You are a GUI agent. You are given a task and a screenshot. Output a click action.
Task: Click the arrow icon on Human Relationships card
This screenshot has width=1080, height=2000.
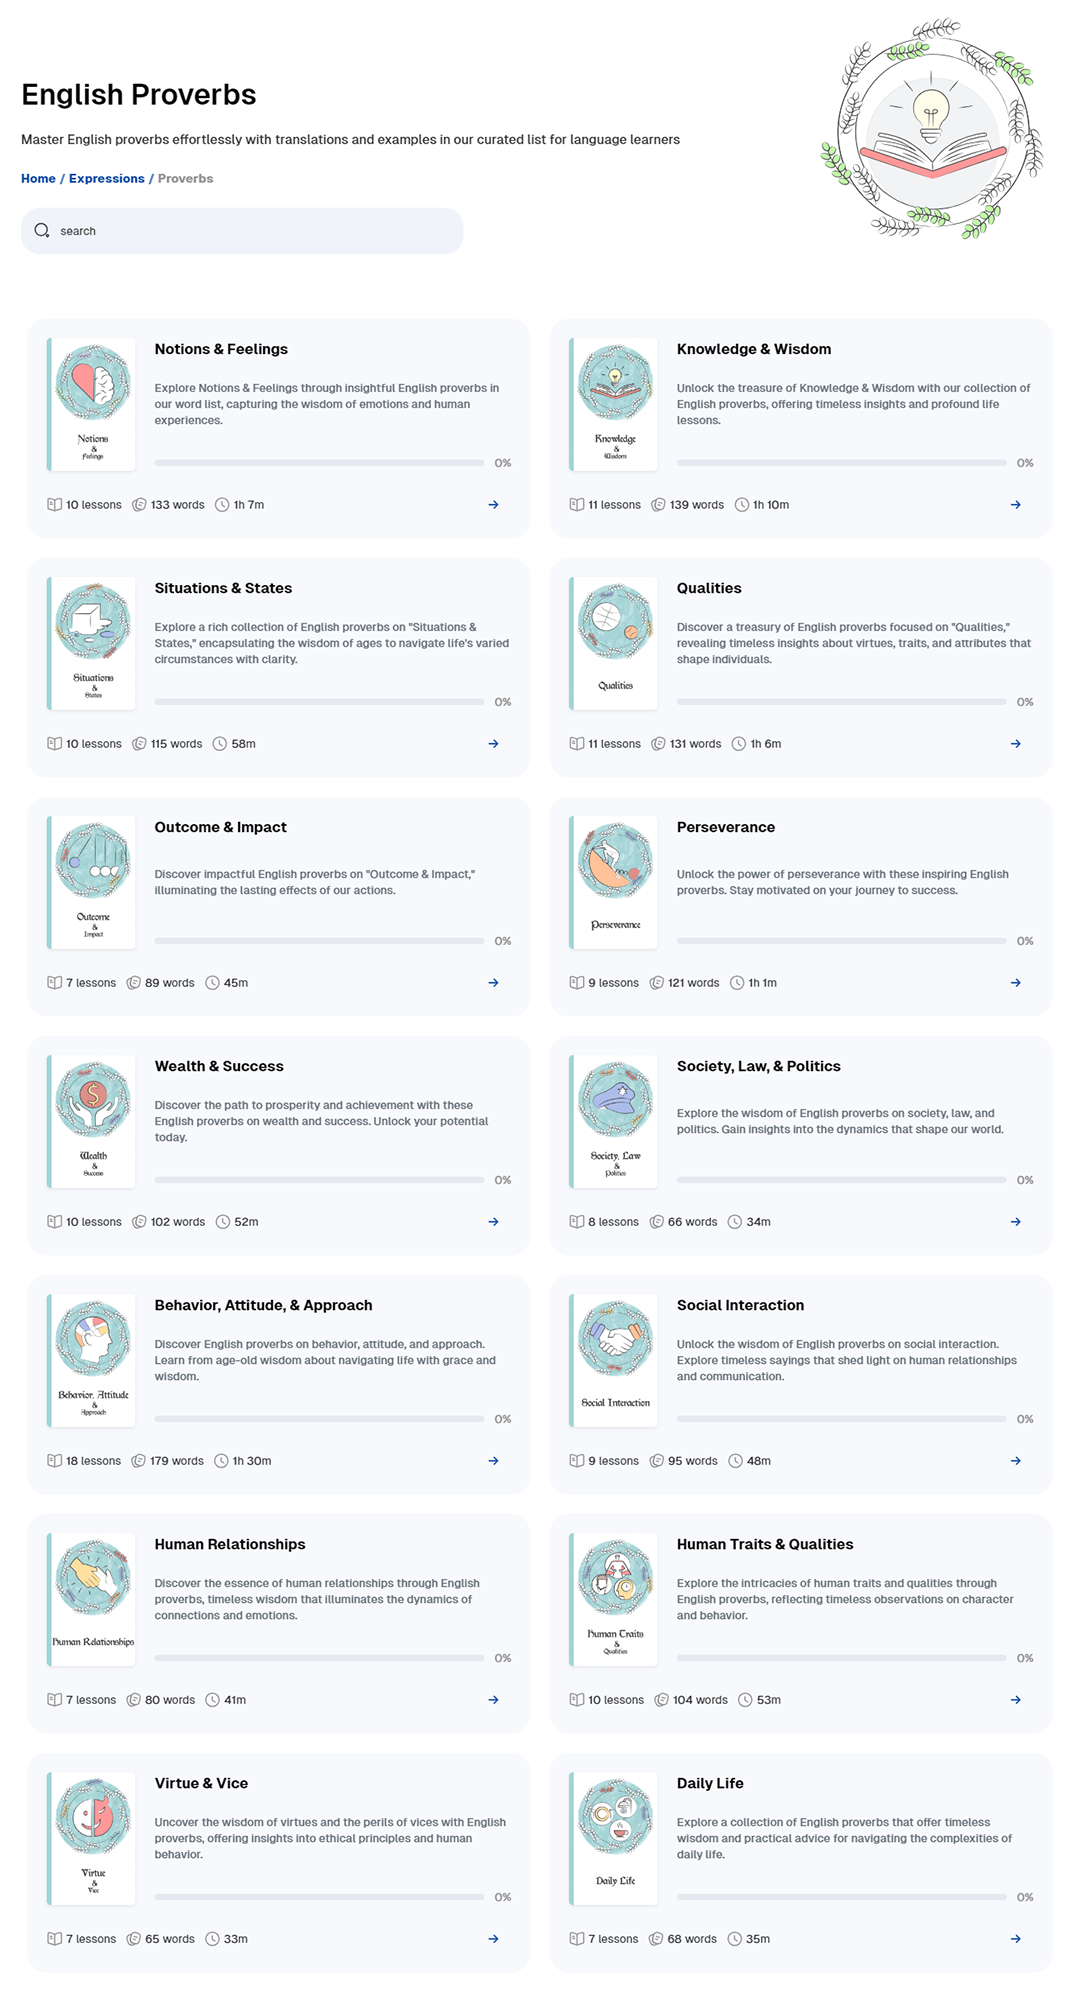[x=493, y=1700]
